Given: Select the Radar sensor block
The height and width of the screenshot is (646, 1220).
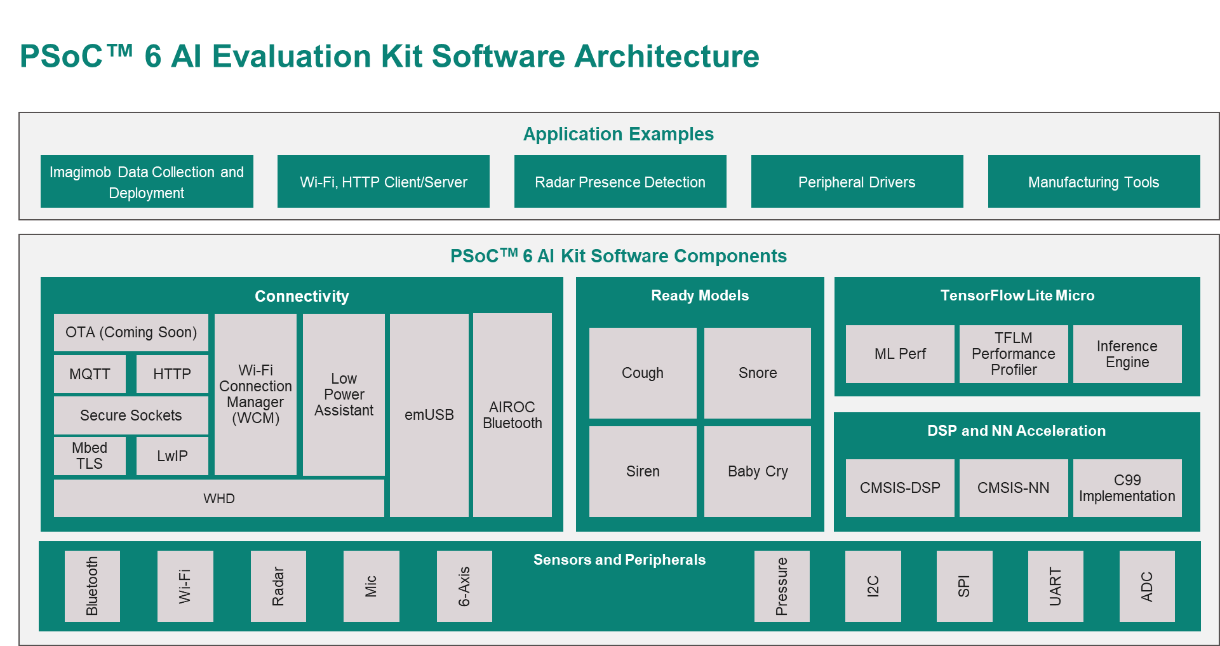Looking at the screenshot, I should (x=278, y=585).
